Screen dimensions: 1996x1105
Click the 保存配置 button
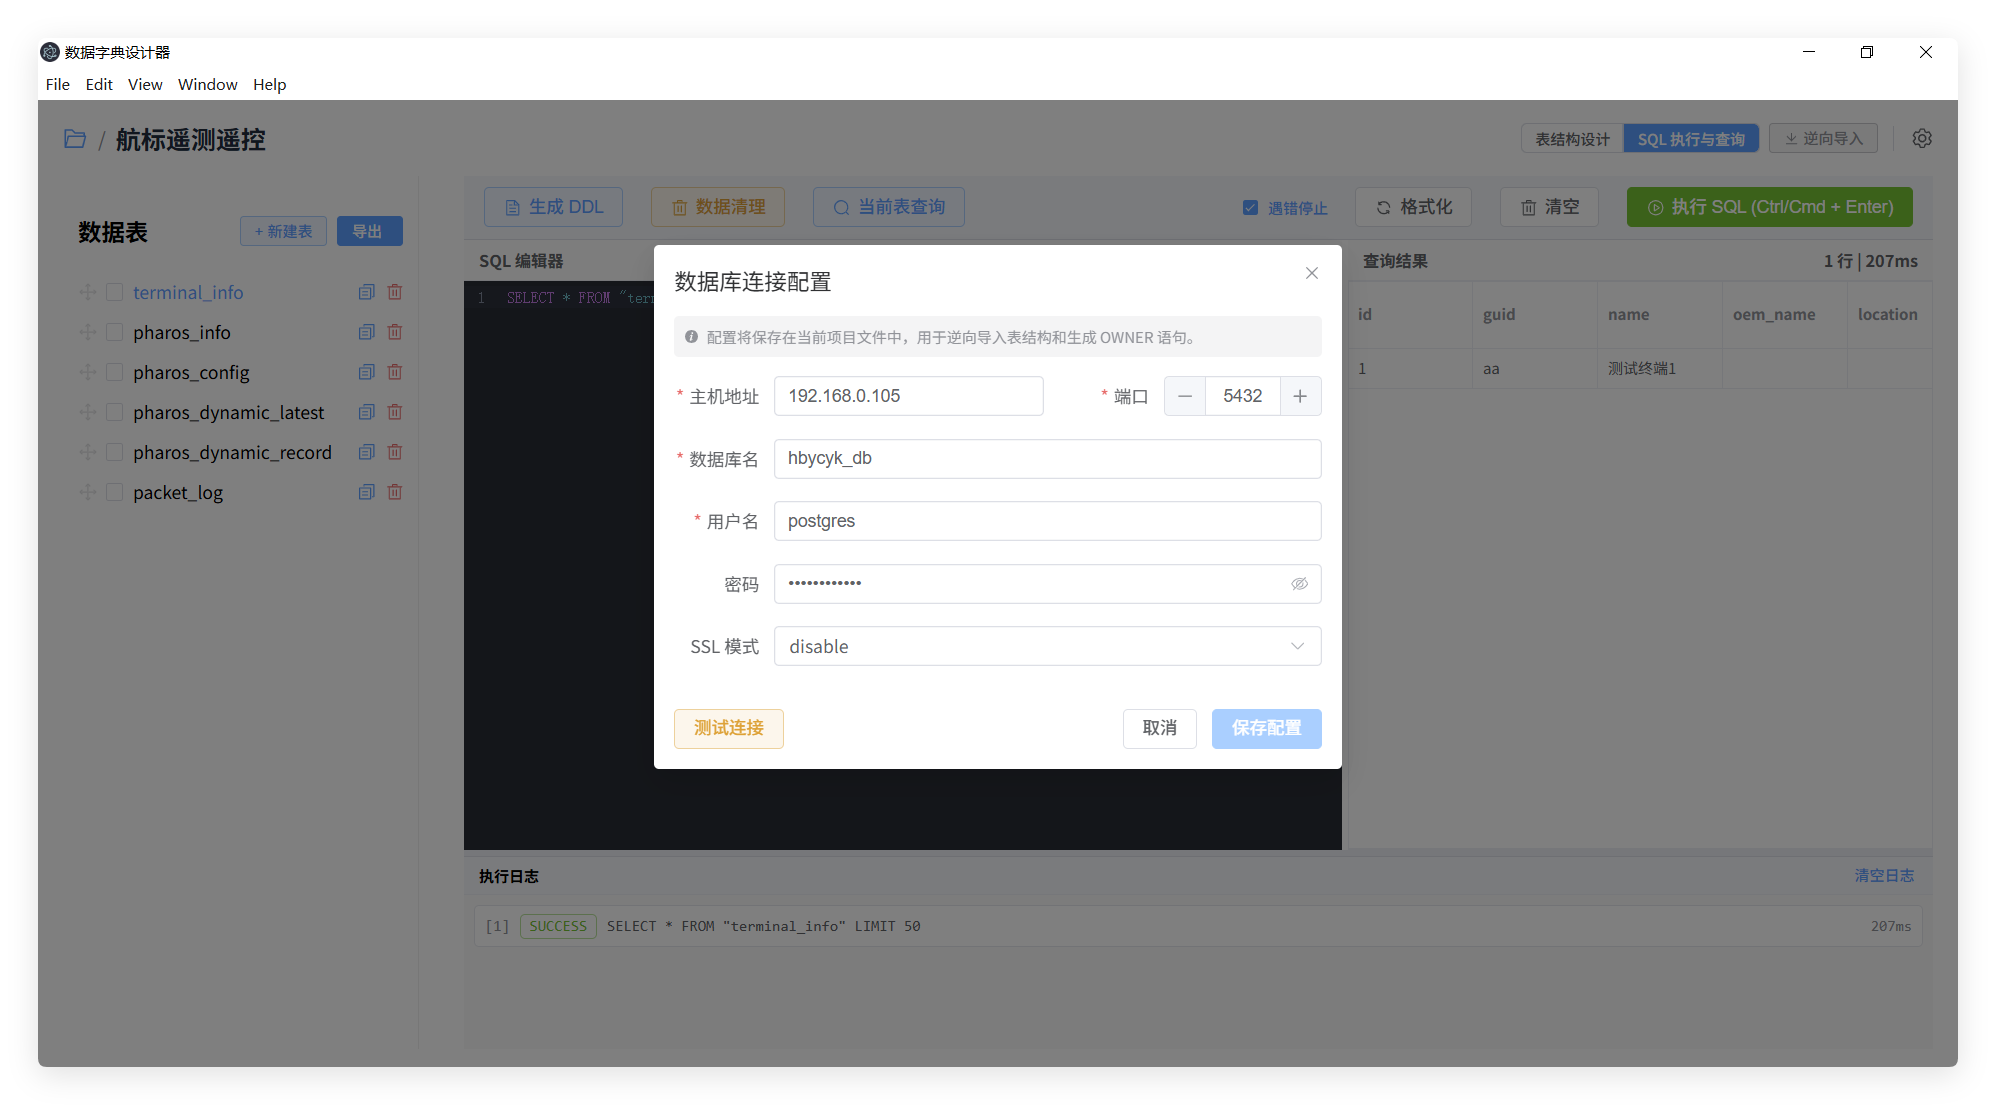click(1266, 728)
